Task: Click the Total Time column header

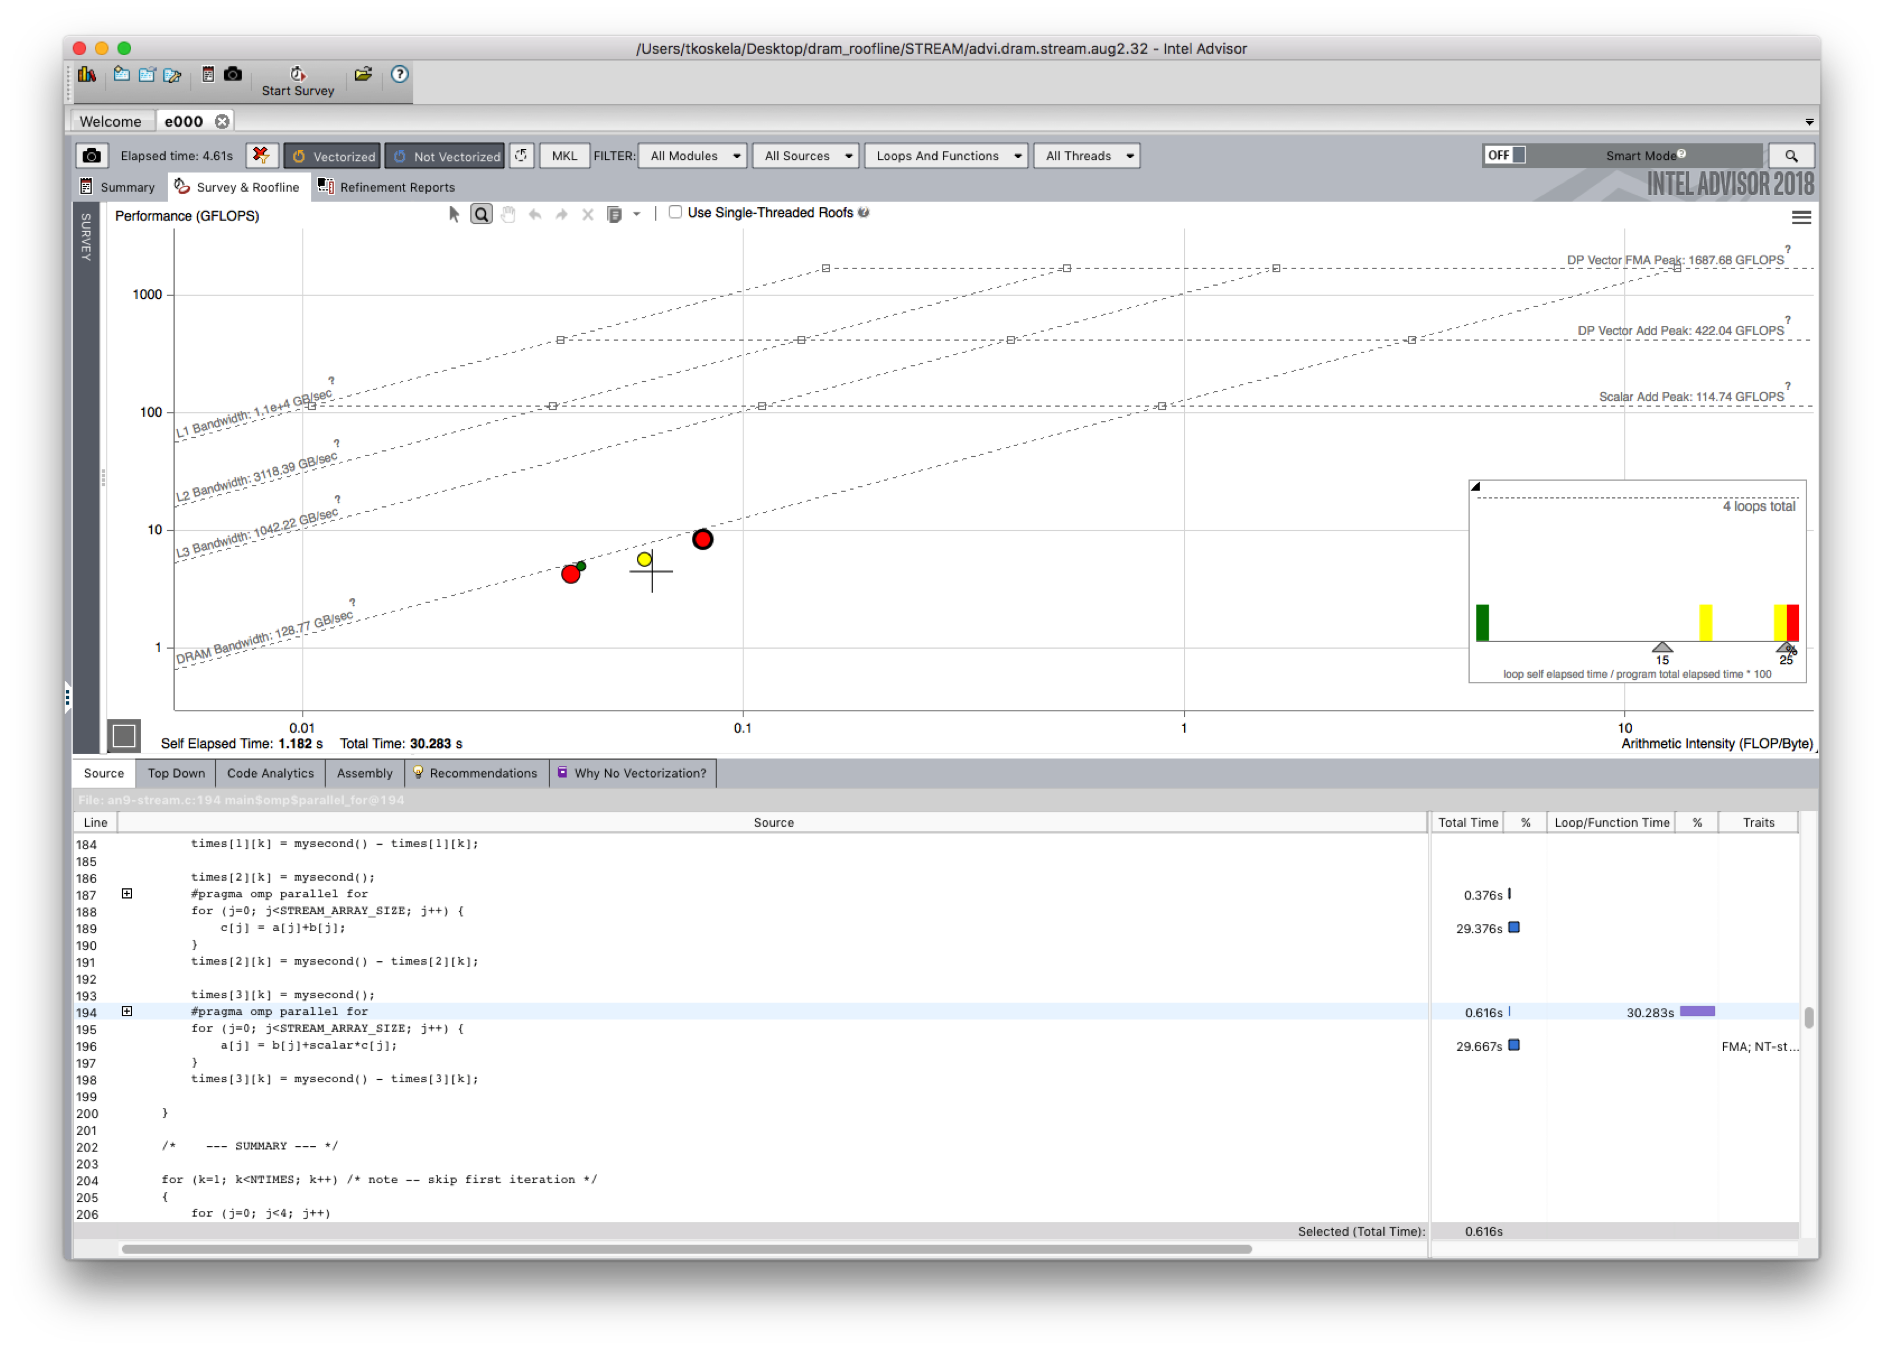Action: click(x=1468, y=822)
